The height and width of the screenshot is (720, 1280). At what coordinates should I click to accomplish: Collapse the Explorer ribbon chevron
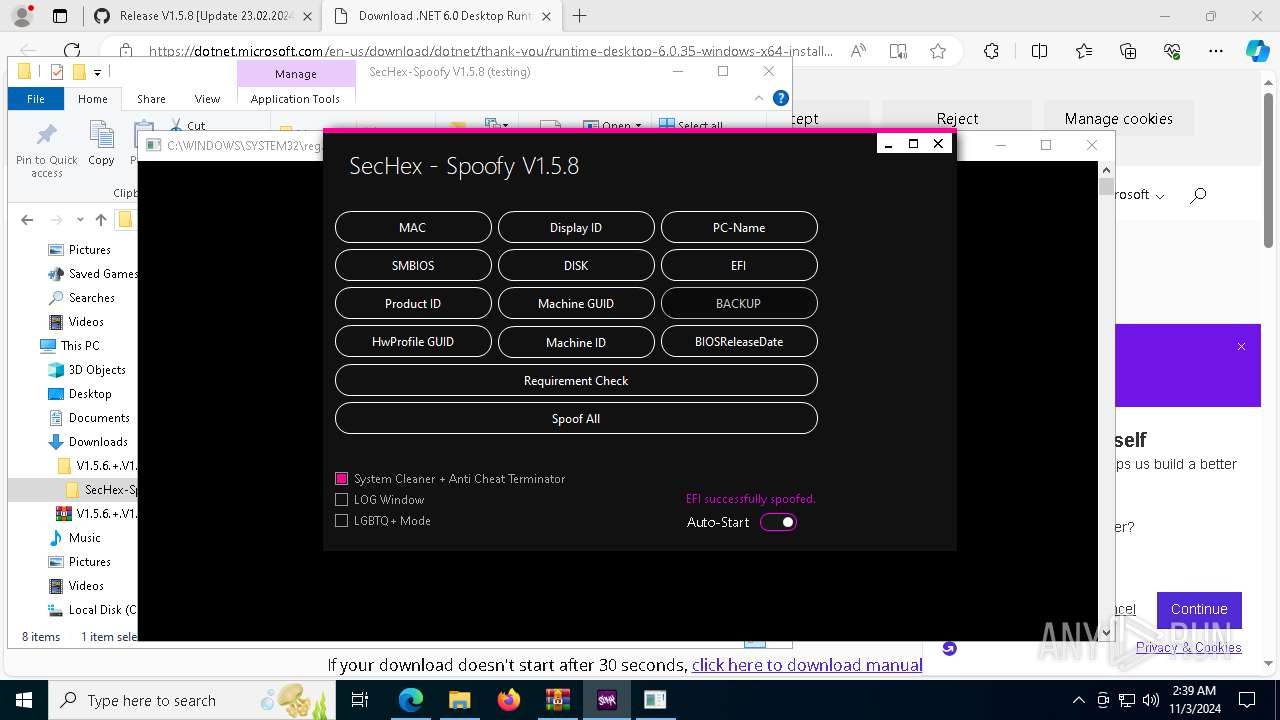pos(759,98)
